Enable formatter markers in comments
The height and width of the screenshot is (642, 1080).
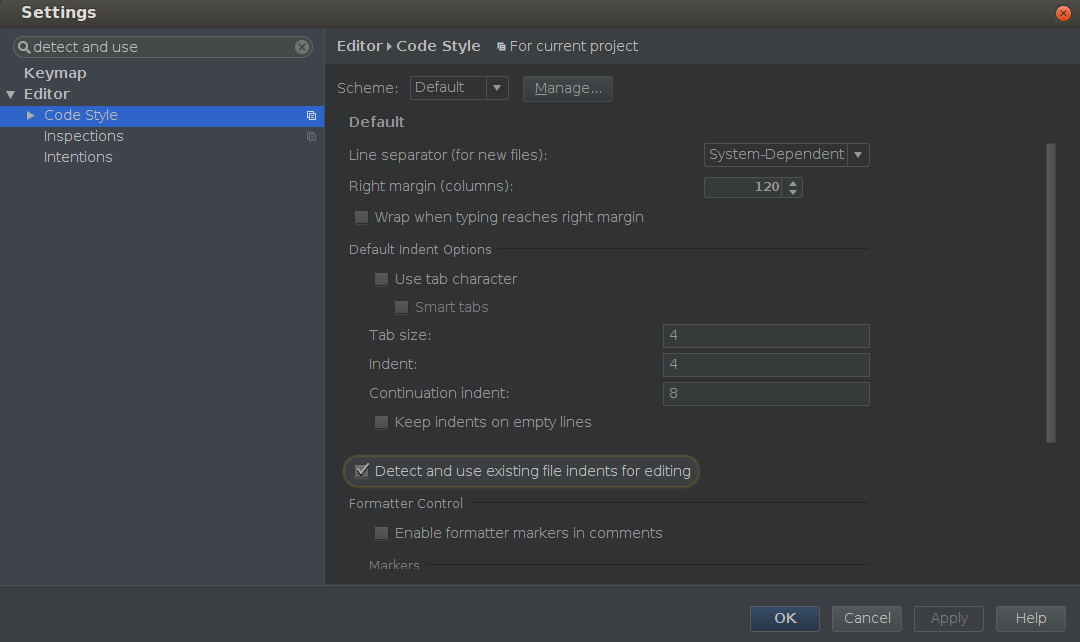click(x=381, y=533)
